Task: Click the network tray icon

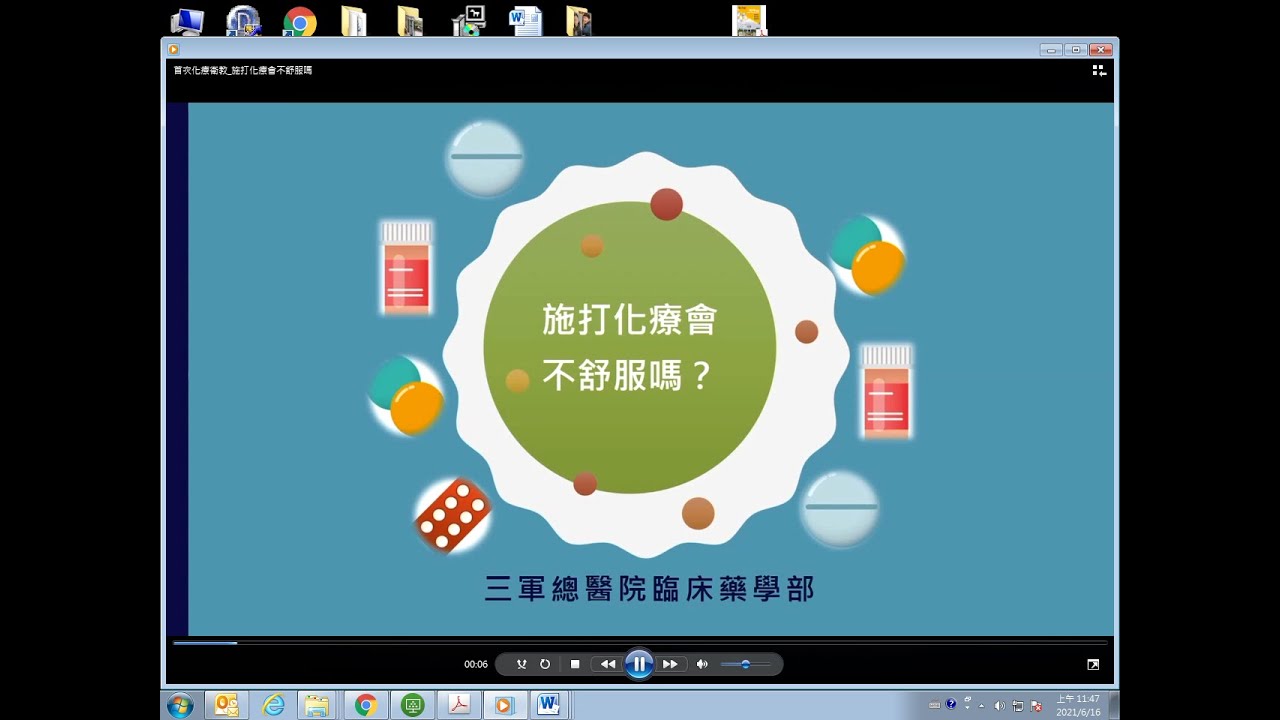Action: [x=1017, y=705]
